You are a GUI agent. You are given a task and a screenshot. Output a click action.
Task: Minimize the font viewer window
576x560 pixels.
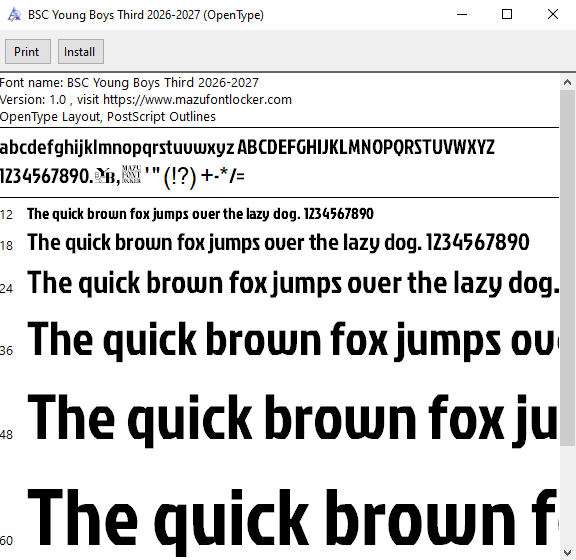[x=462, y=15]
